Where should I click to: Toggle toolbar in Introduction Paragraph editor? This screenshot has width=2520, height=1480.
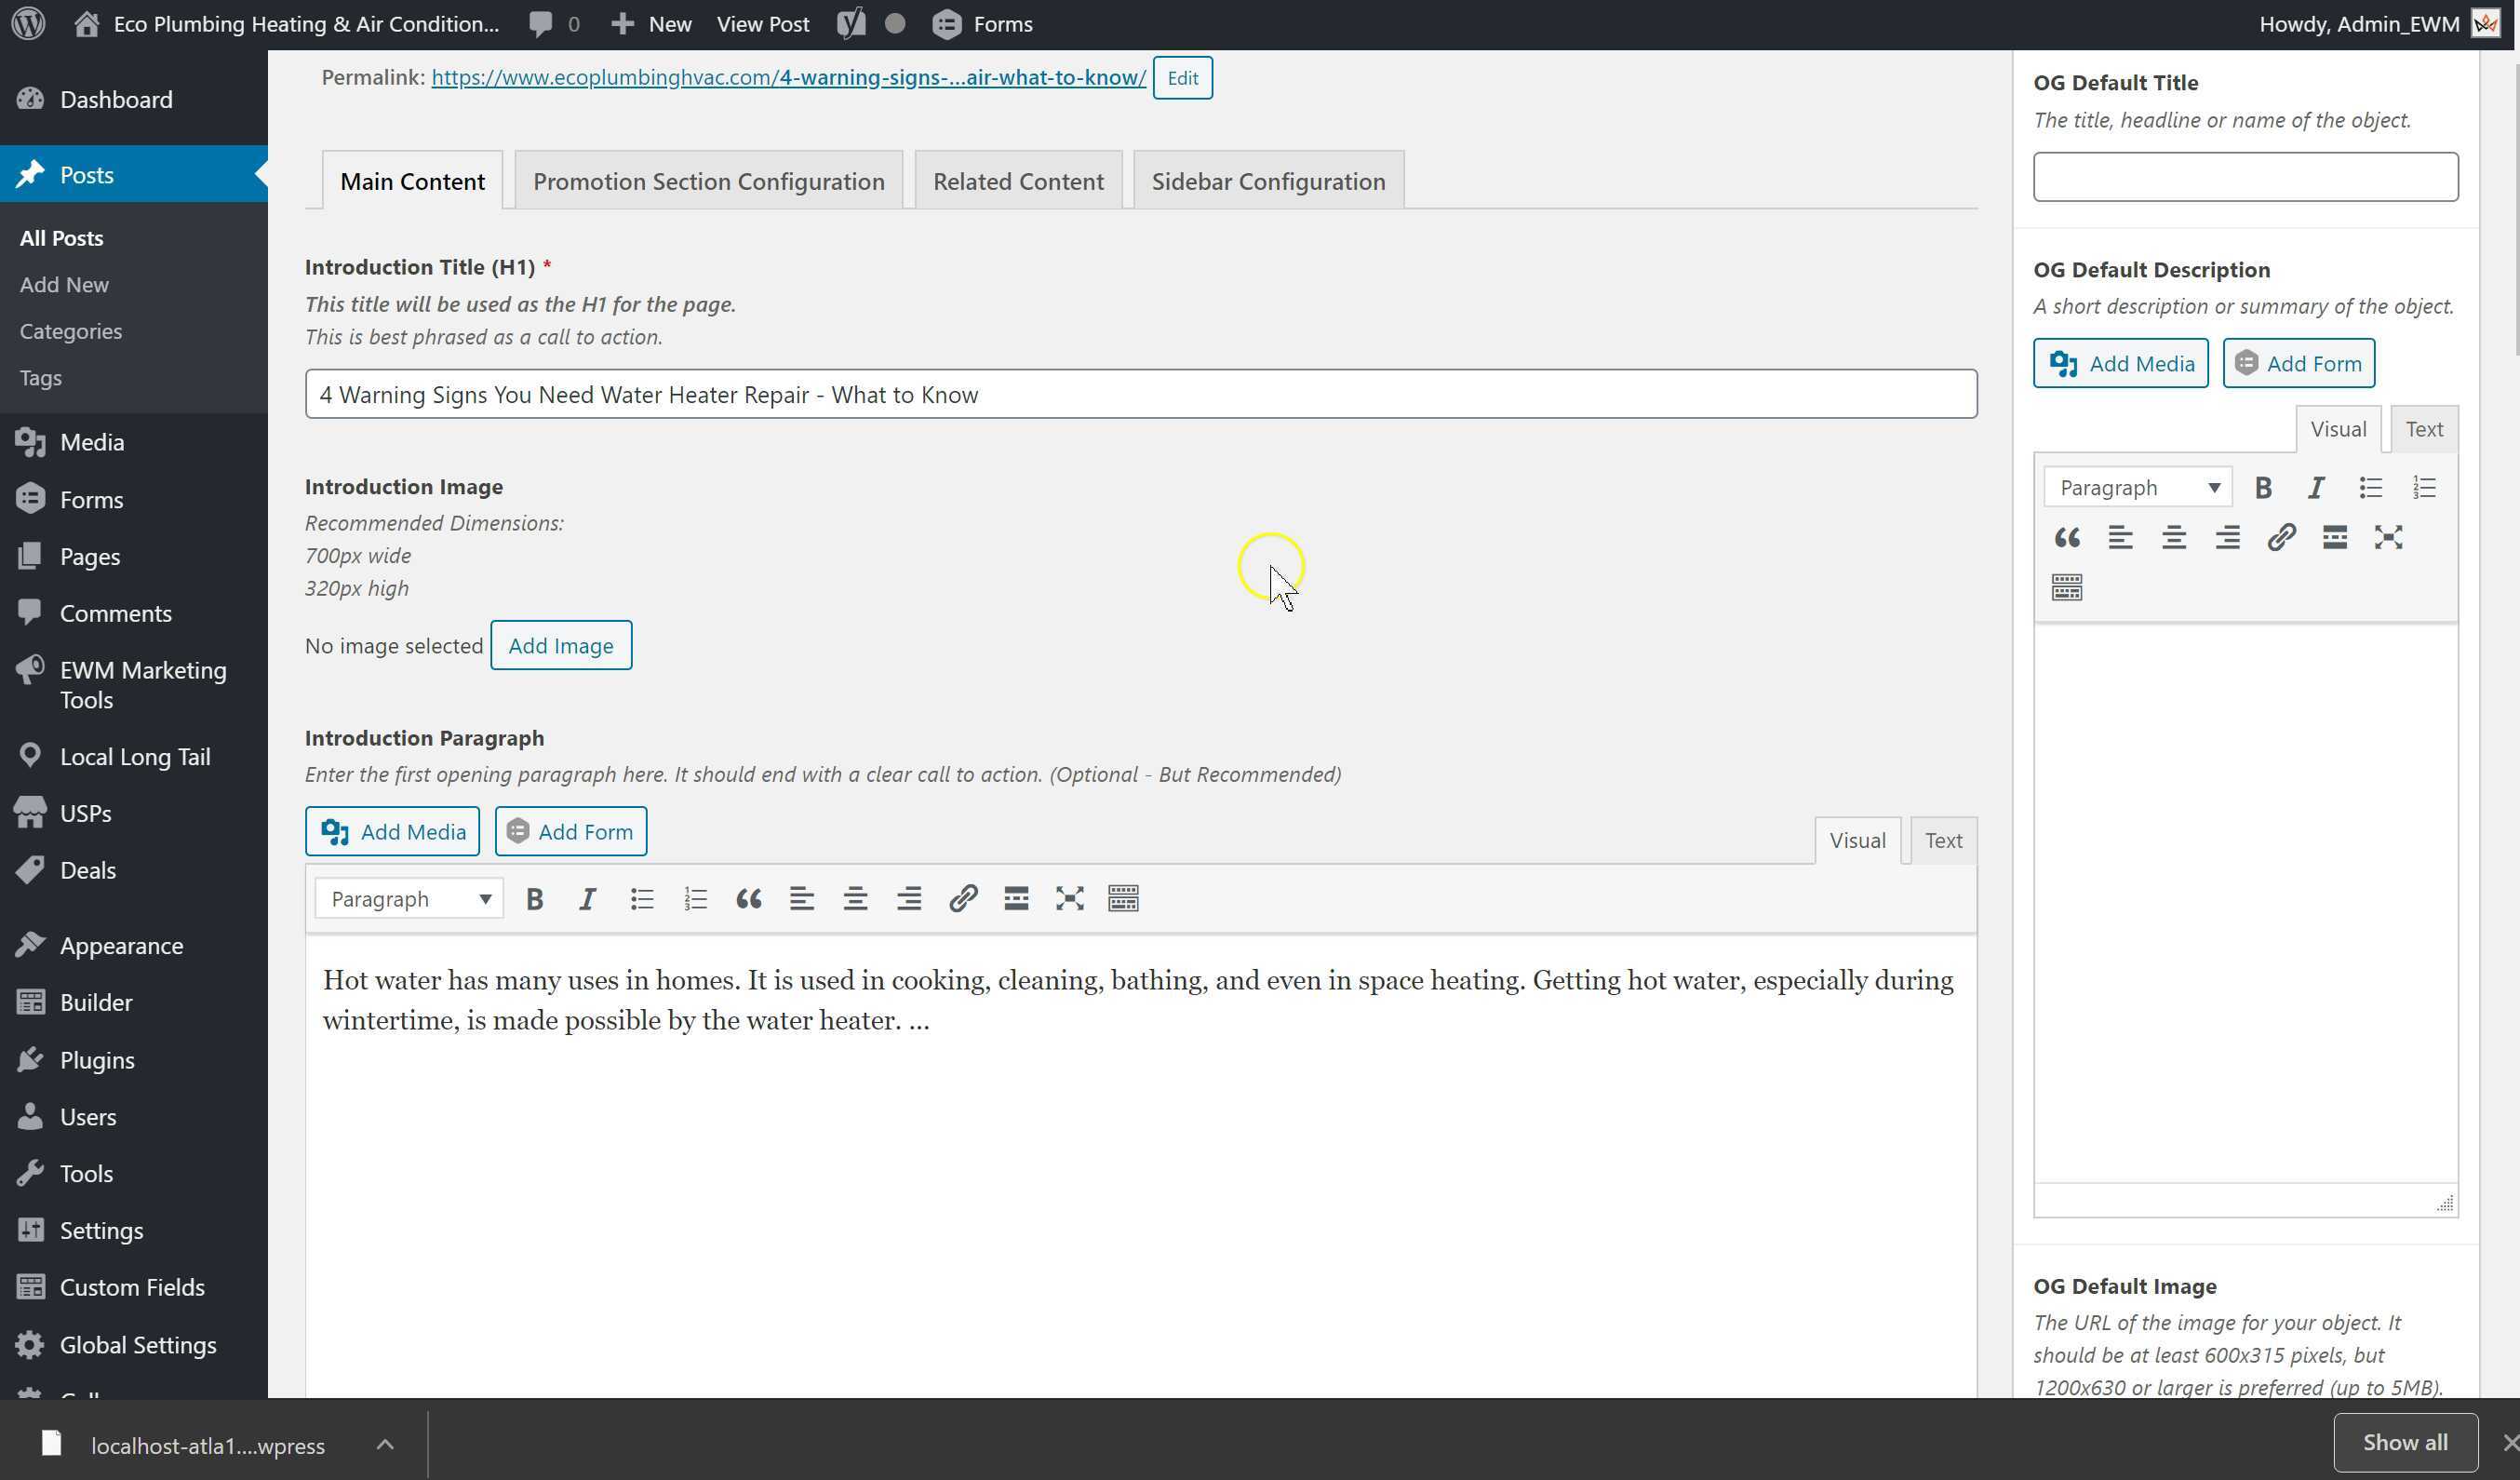[x=1123, y=899]
